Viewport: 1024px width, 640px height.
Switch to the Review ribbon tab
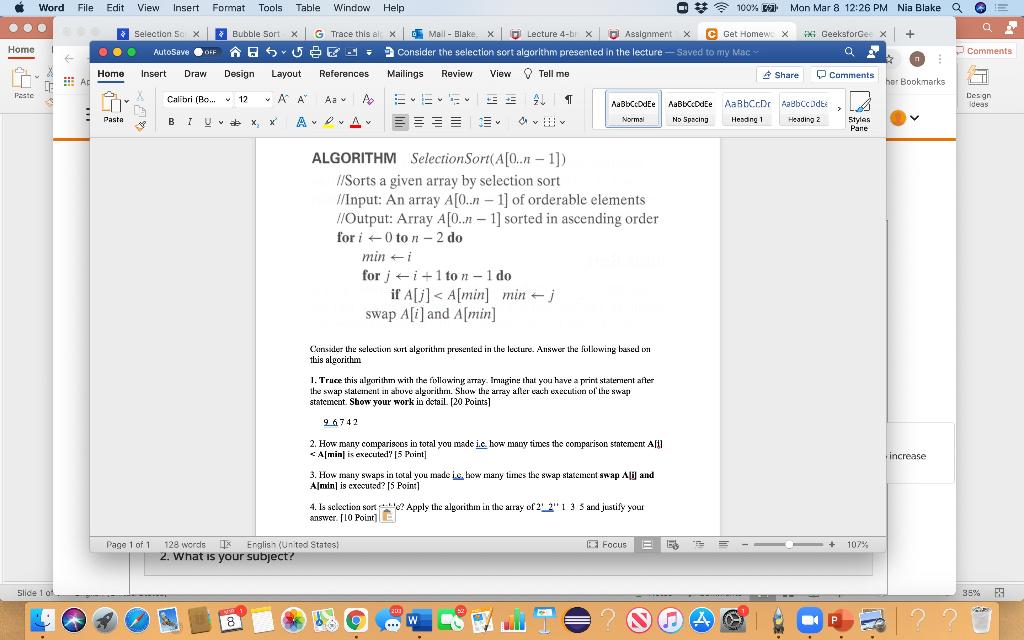[x=456, y=73]
